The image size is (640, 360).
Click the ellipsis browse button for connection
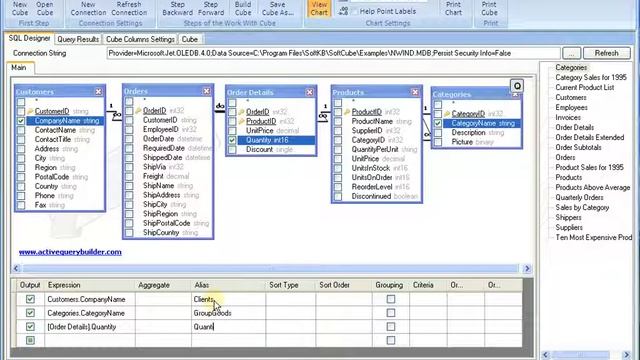click(x=571, y=53)
